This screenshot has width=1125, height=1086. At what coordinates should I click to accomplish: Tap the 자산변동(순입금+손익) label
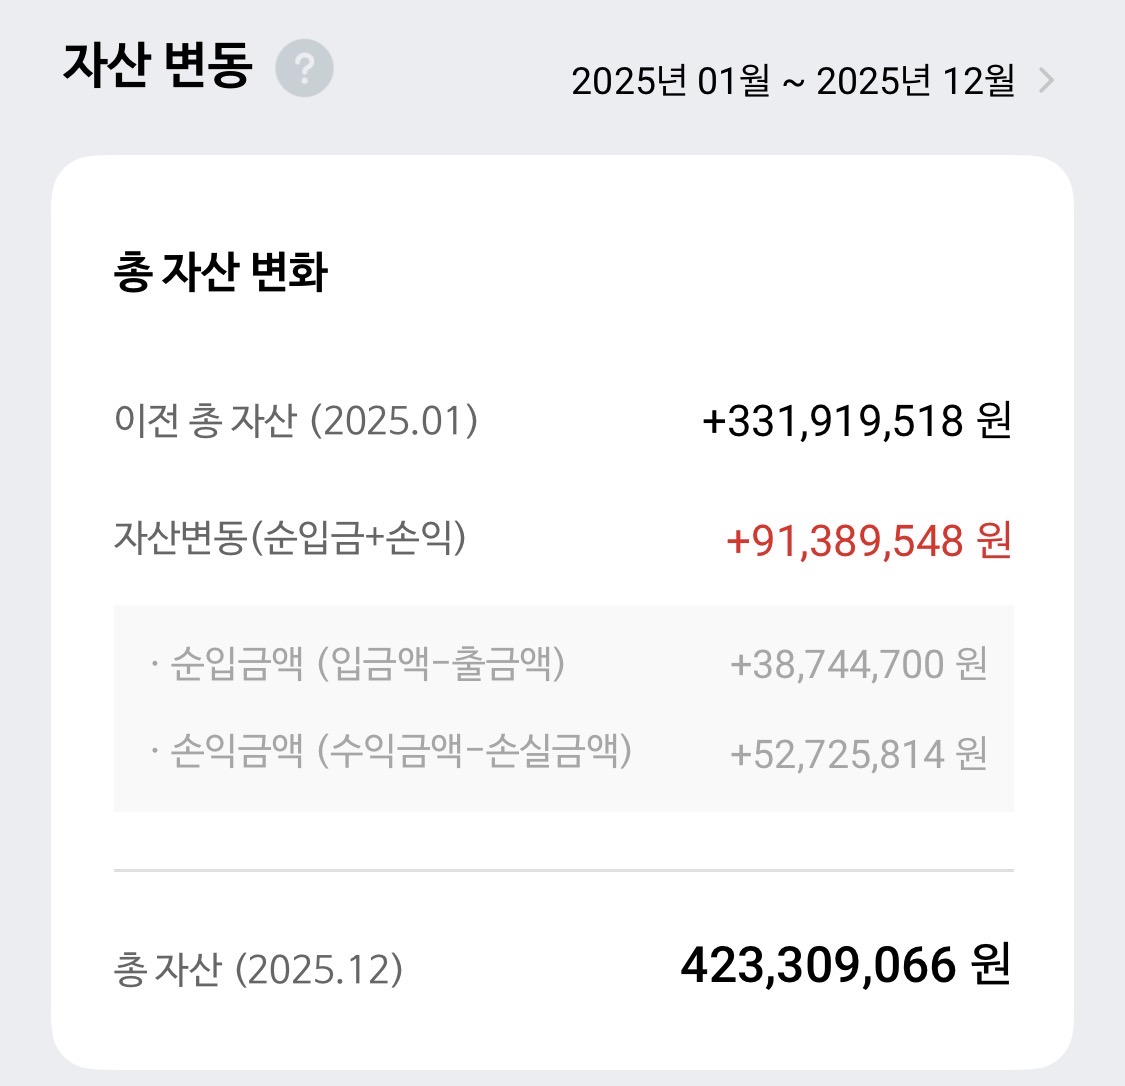(x=289, y=539)
